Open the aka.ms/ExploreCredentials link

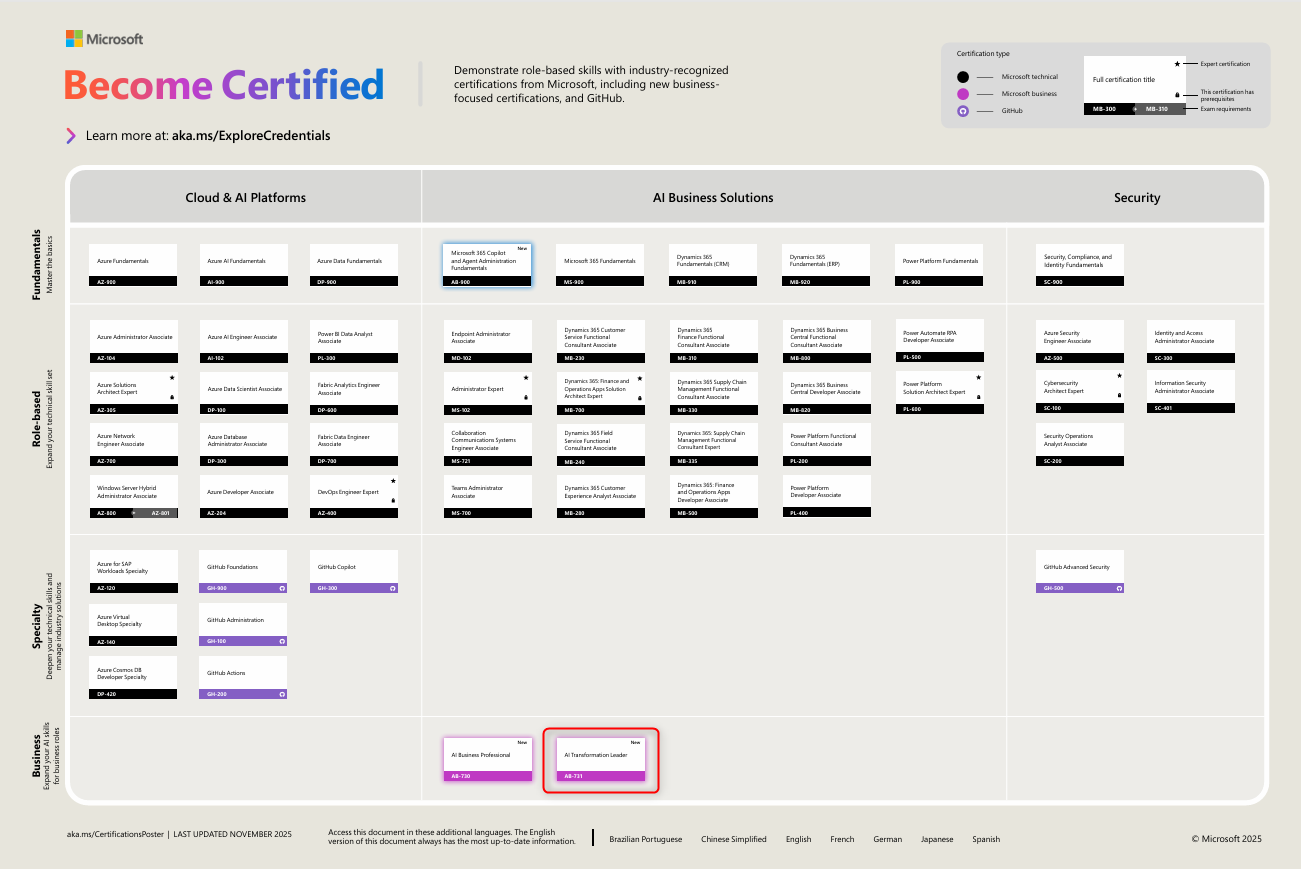pyautogui.click(x=251, y=135)
